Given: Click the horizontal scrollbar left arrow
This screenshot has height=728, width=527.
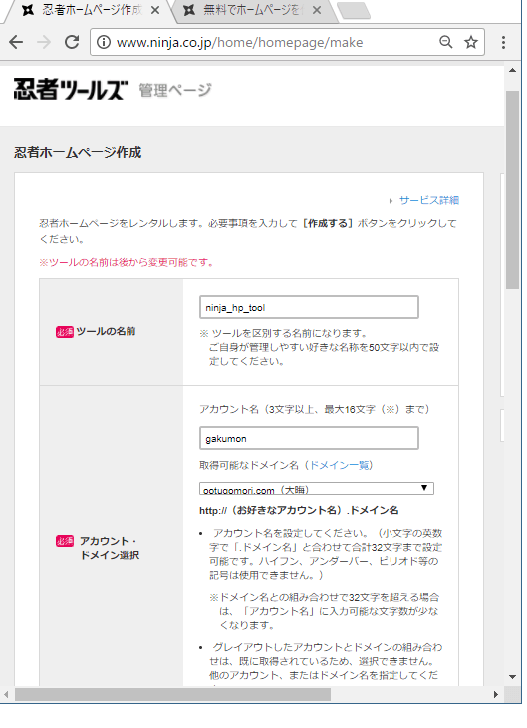Looking at the screenshot, I should (x=6, y=695).
